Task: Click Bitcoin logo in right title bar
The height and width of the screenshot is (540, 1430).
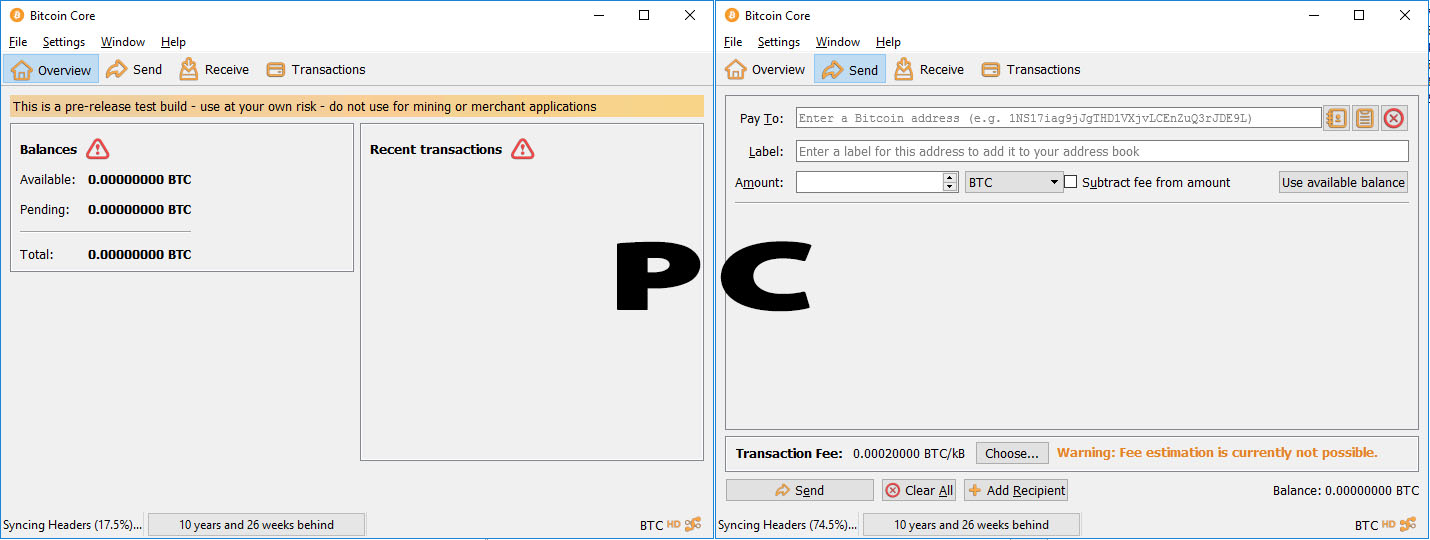Action: (x=731, y=15)
